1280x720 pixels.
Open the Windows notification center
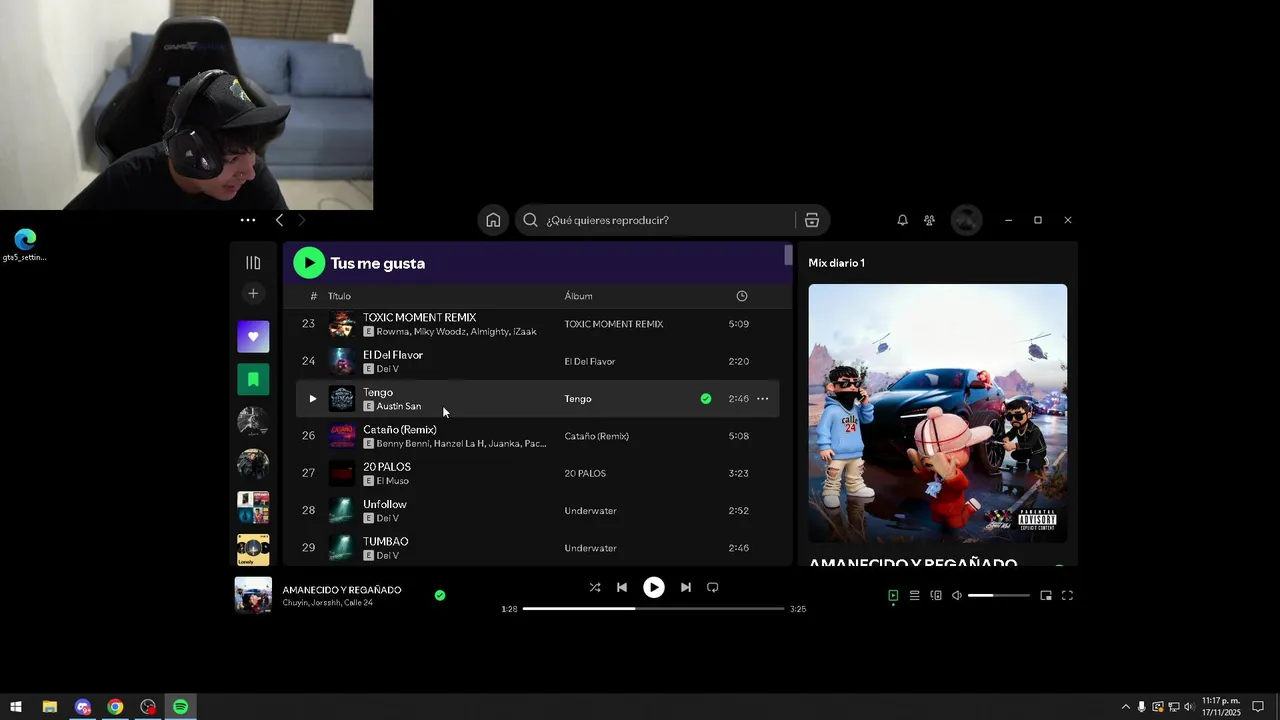tap(1258, 707)
